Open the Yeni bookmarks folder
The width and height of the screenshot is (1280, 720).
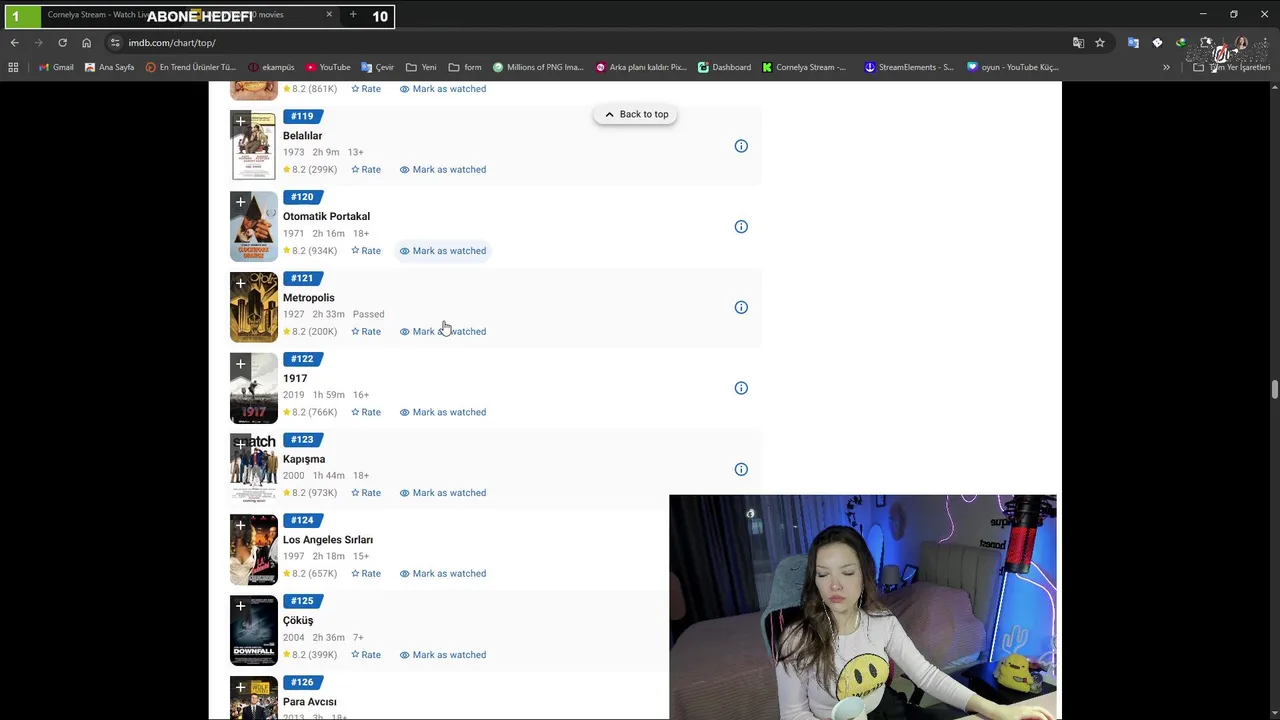[x=421, y=67]
